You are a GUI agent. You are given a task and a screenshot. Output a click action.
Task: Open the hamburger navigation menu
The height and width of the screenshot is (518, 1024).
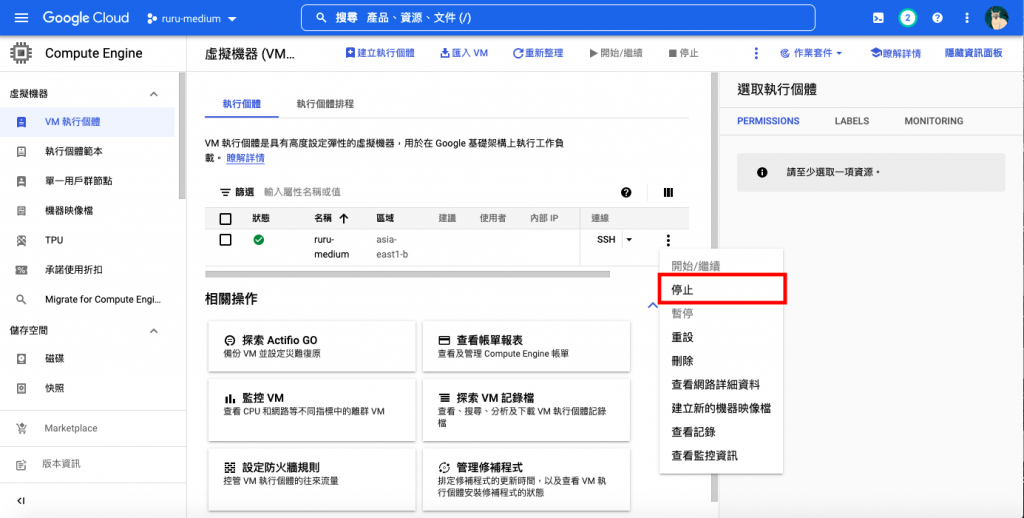tap(21, 18)
